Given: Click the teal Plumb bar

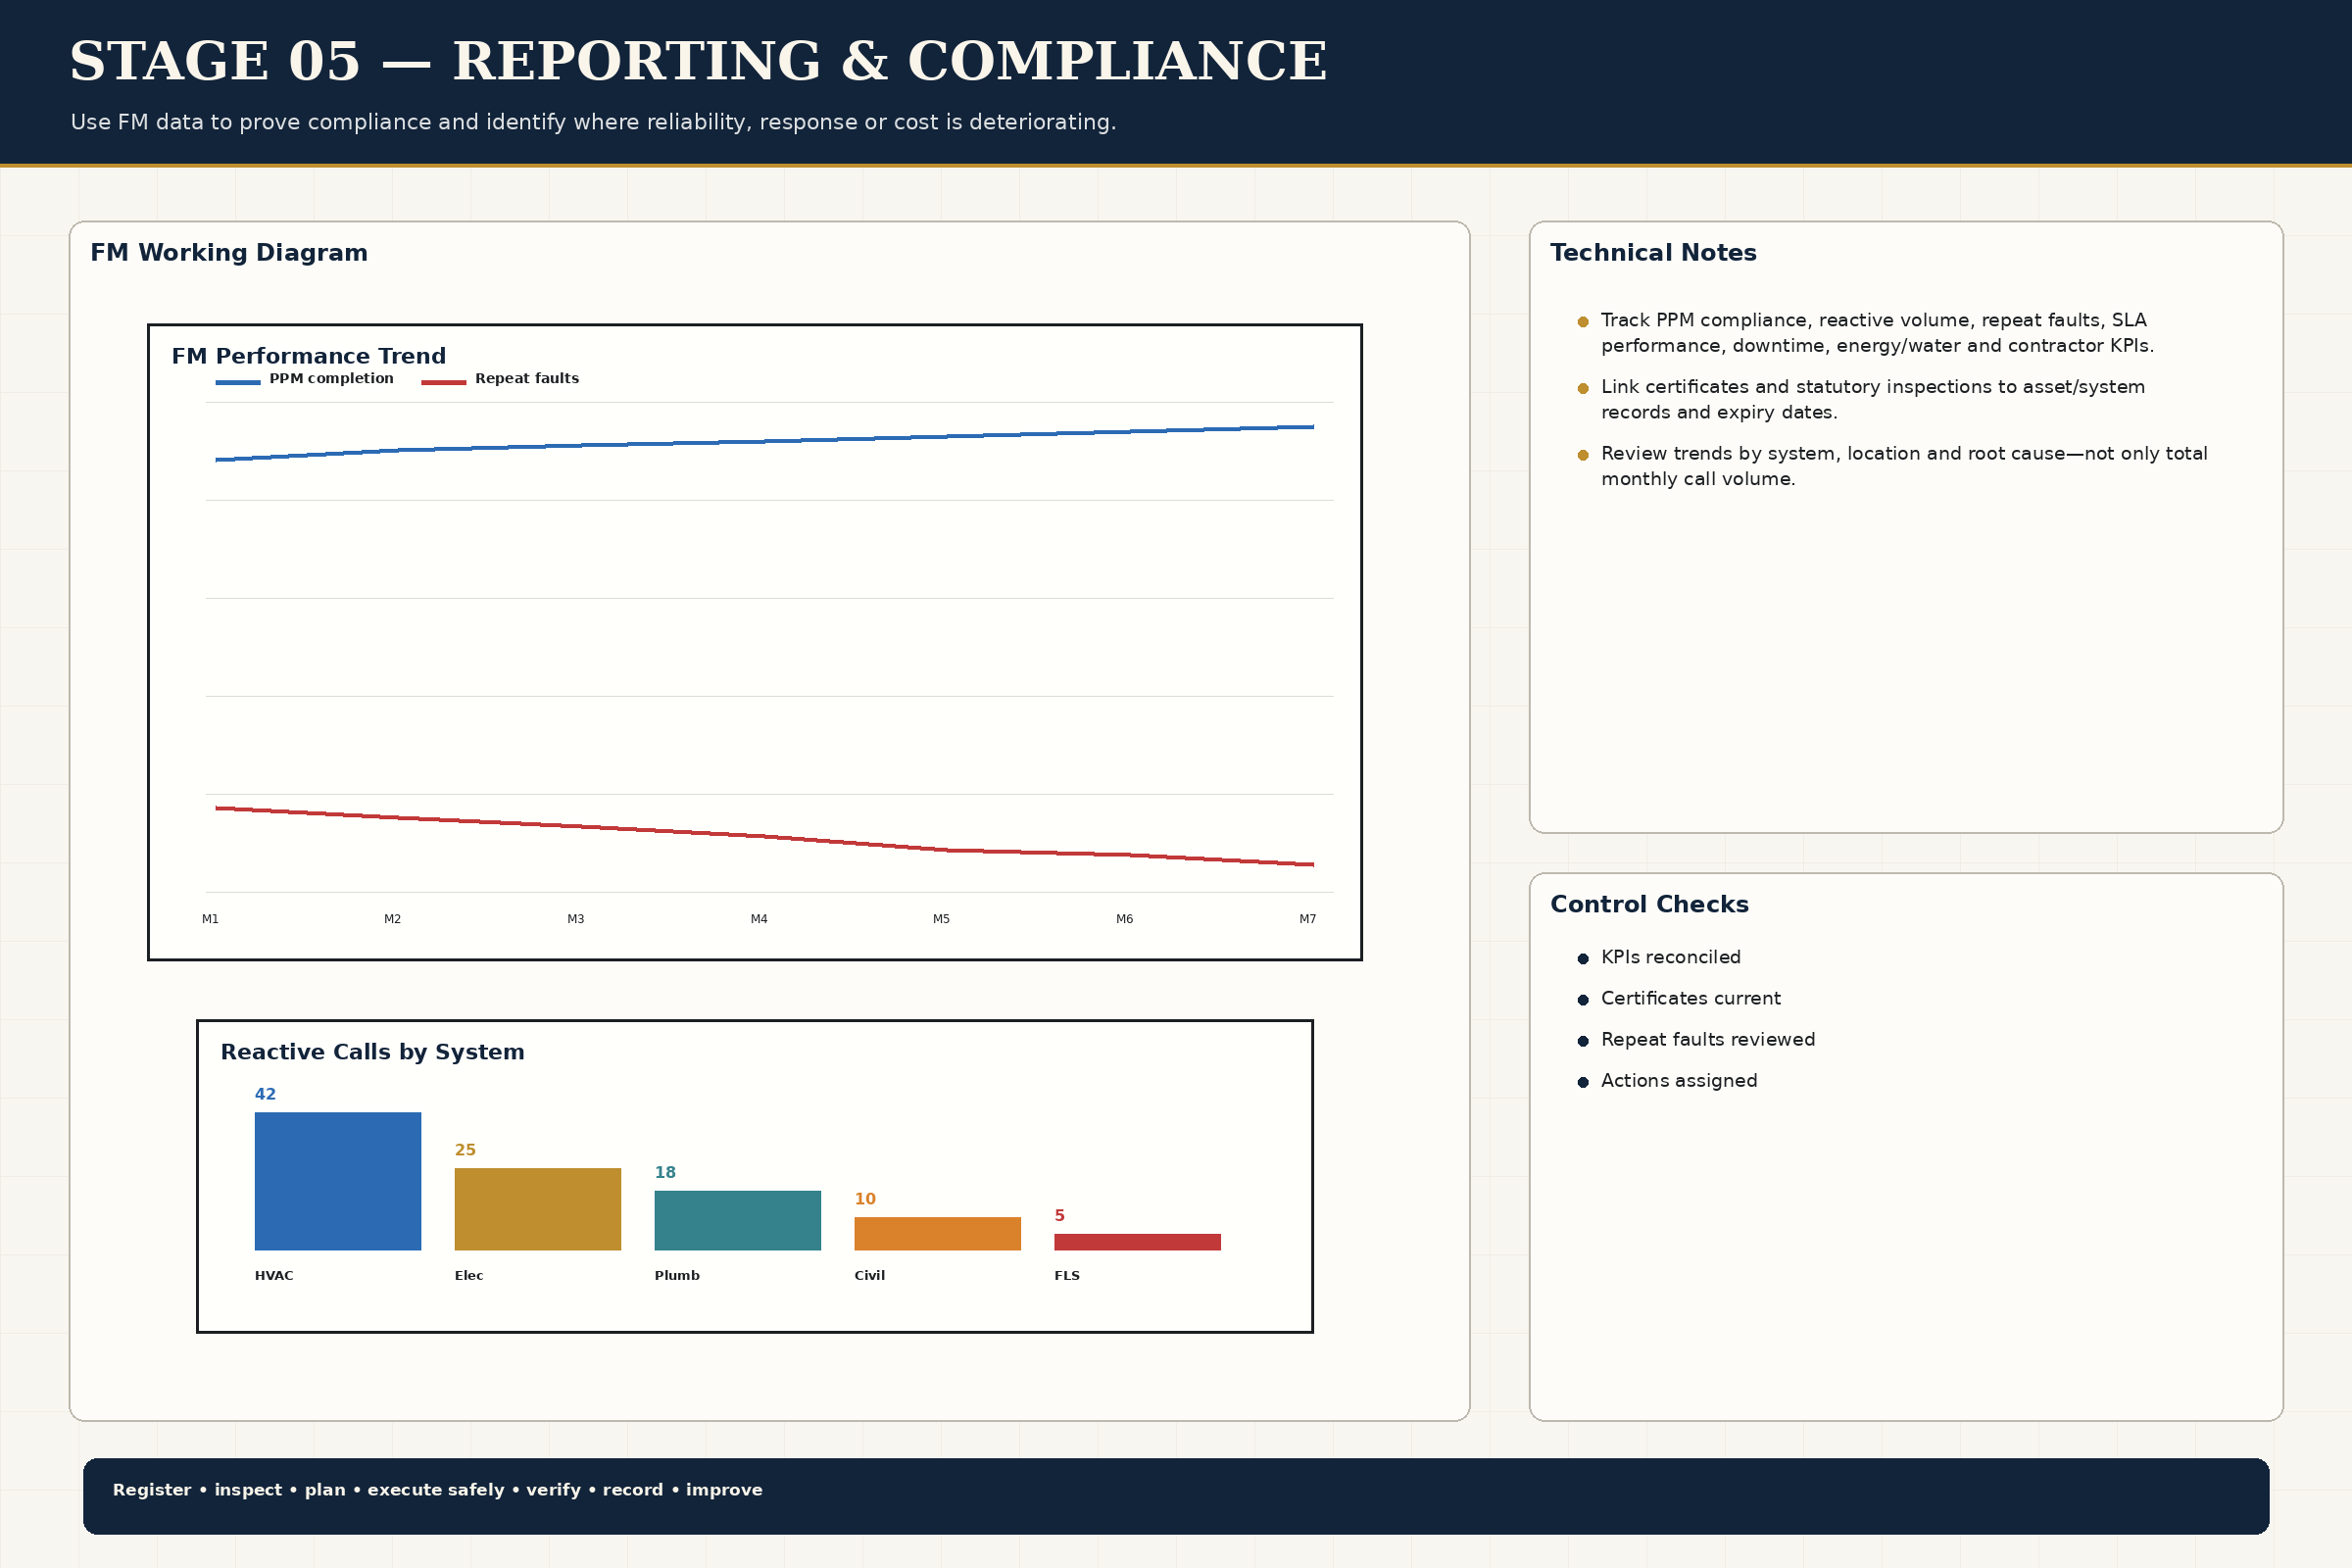Looking at the screenshot, I should click(x=738, y=1220).
